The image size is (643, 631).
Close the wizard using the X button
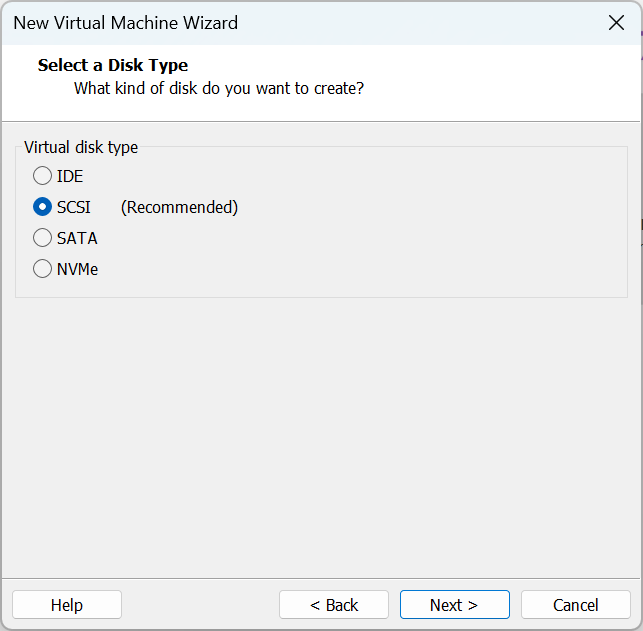point(616,22)
